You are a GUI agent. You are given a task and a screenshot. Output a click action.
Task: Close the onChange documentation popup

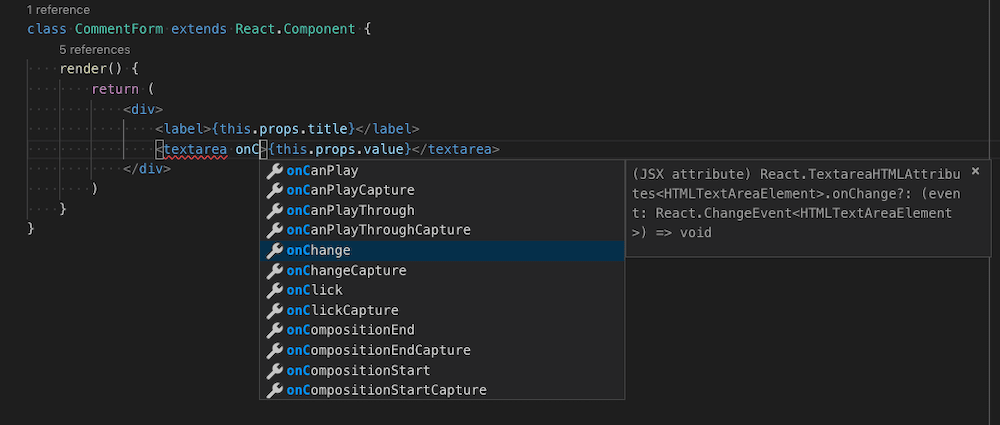pyautogui.click(x=975, y=171)
